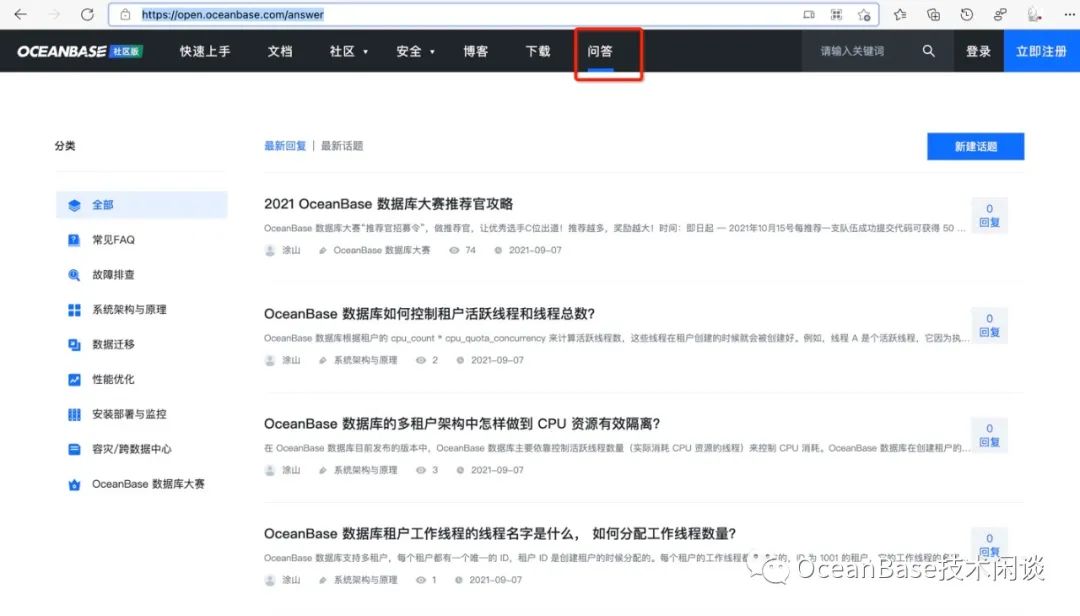Image resolution: width=1080 pixels, height=616 pixels.
Task: Open the 博客 nav item
Action: [x=475, y=51]
